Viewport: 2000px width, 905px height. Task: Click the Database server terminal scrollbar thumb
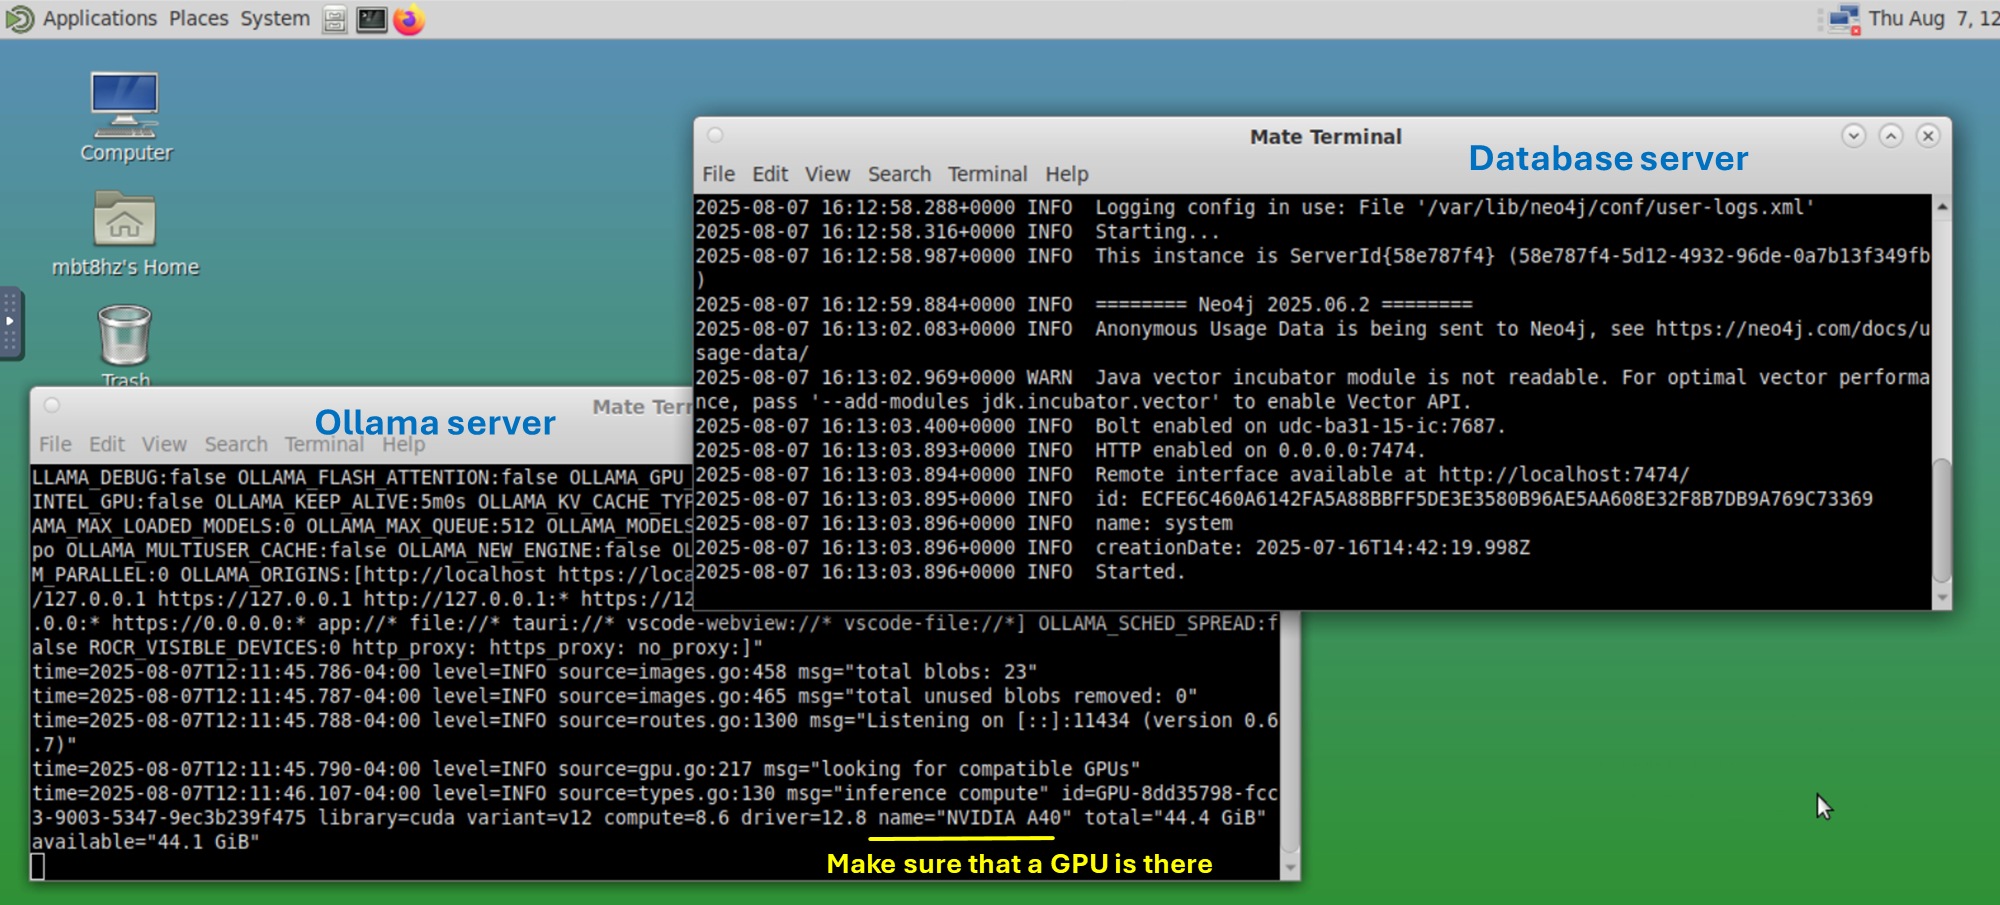tap(1941, 519)
